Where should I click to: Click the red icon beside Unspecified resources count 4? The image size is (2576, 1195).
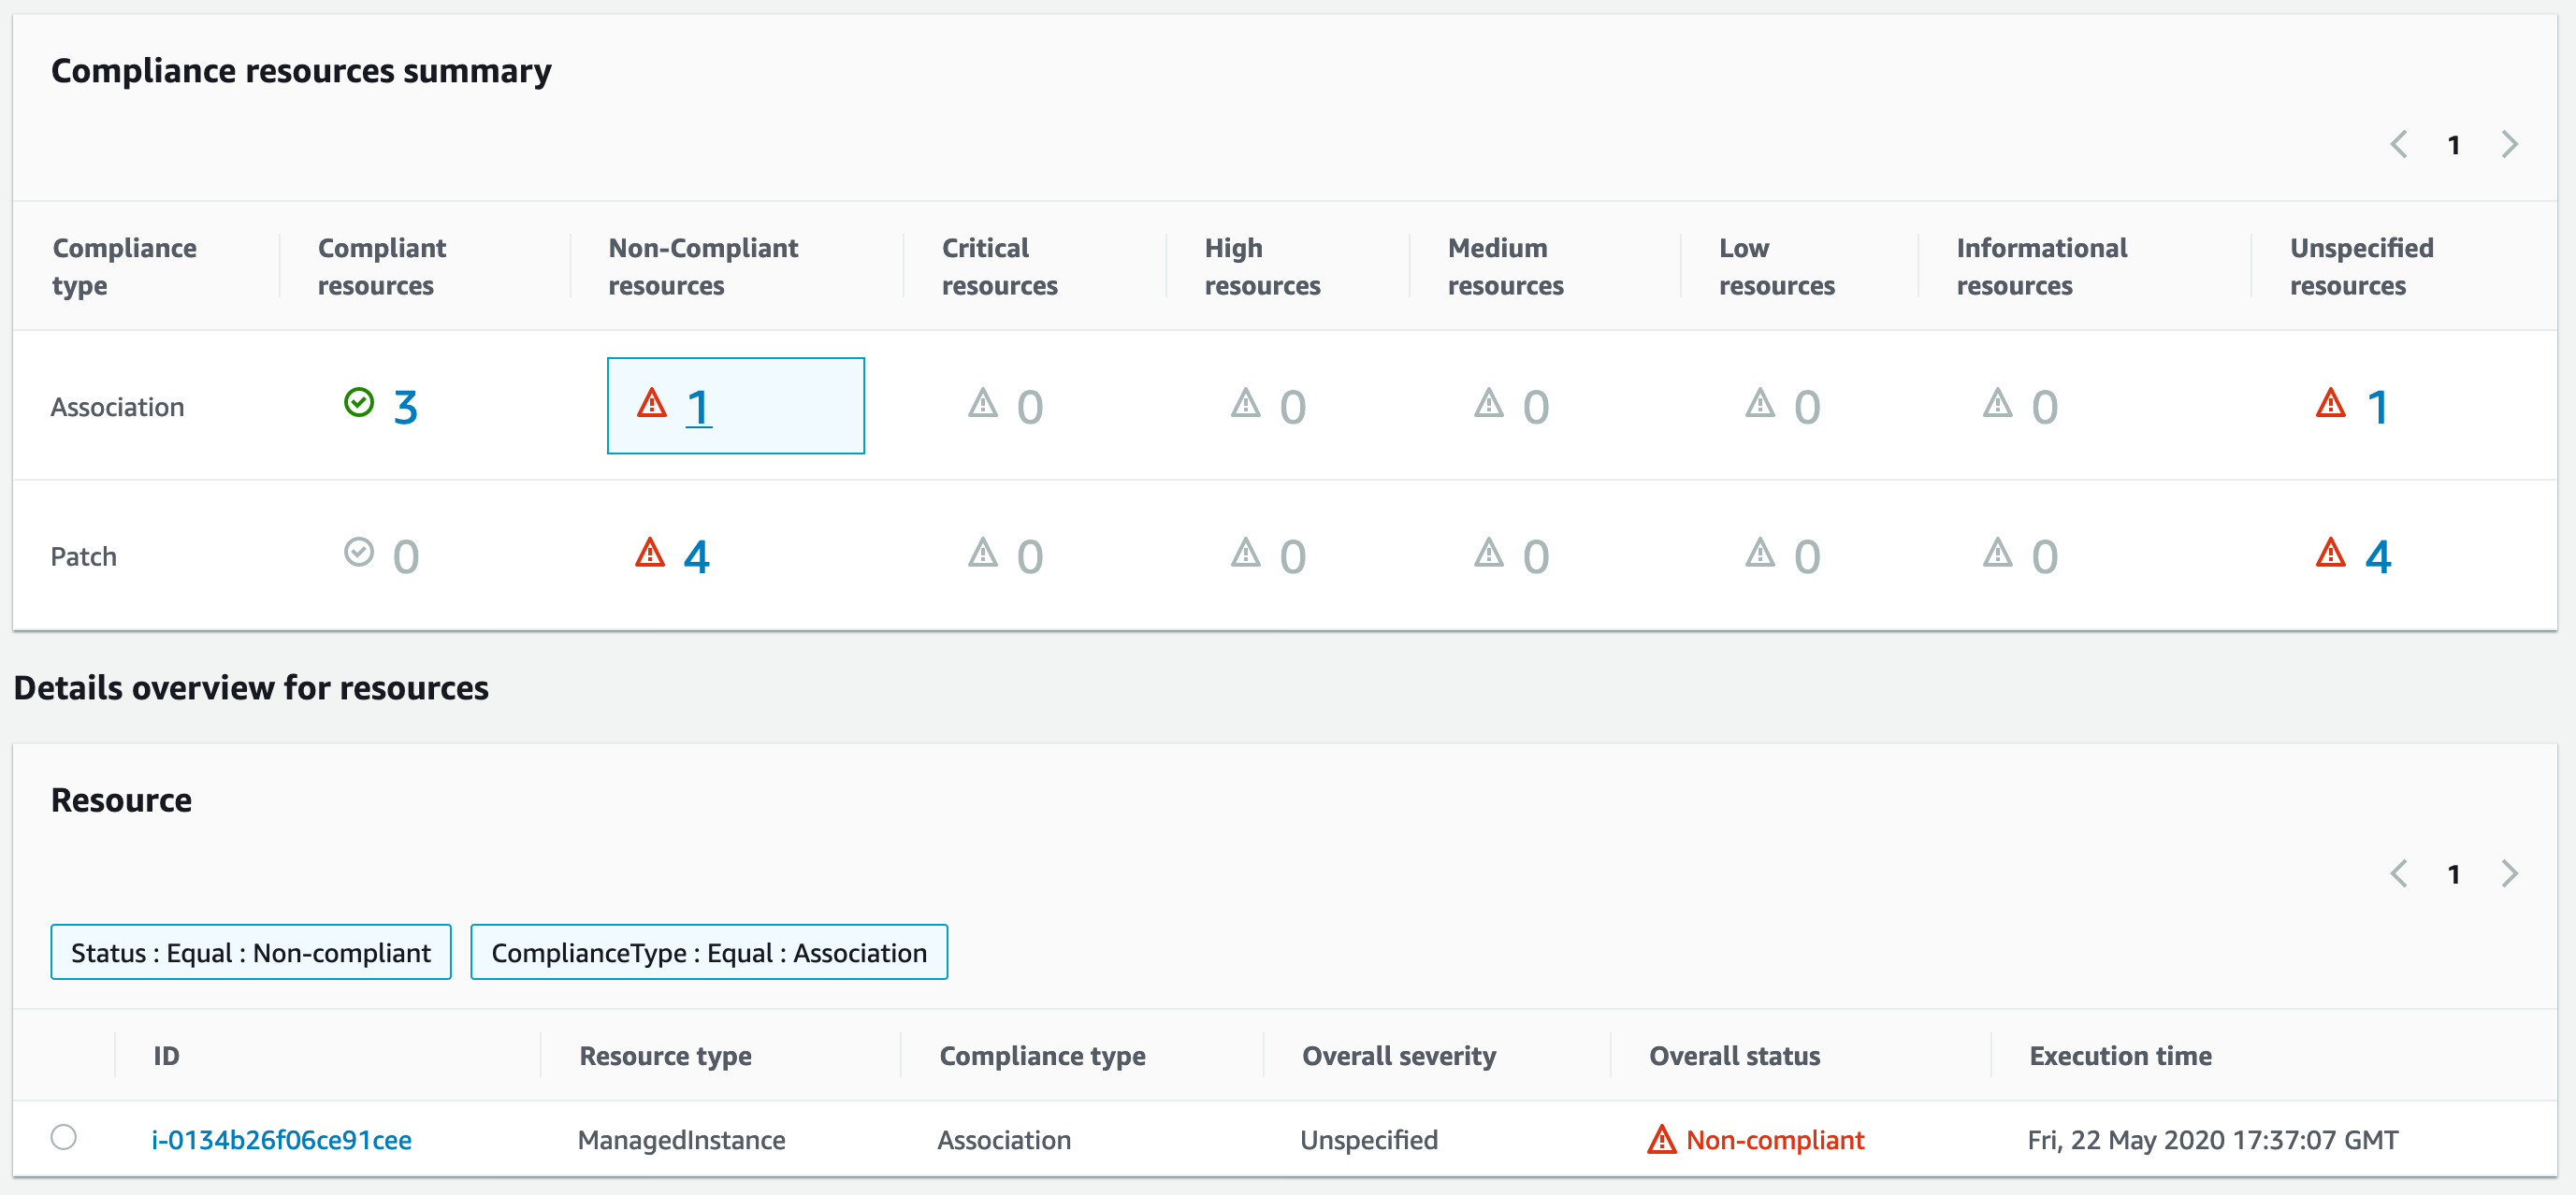coord(2330,553)
